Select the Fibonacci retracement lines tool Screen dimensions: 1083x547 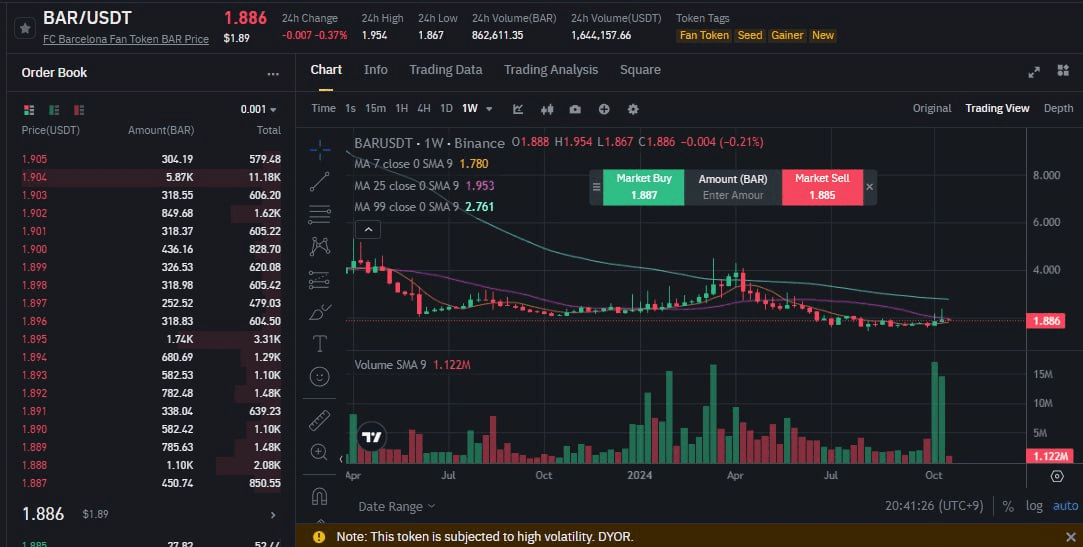pyautogui.click(x=320, y=215)
